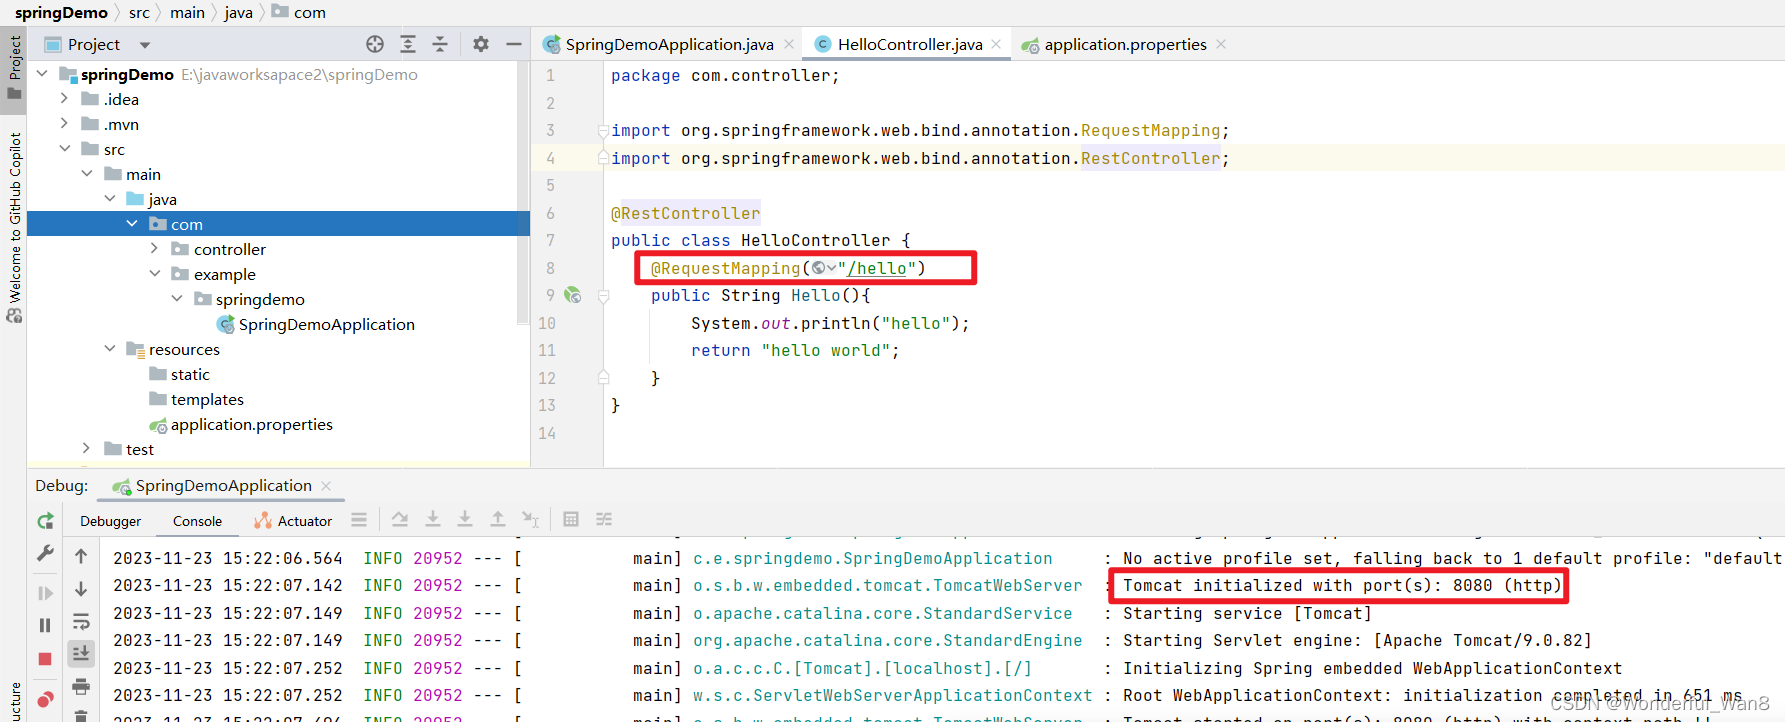Open the Actuator tab
The image size is (1785, 722).
pyautogui.click(x=293, y=521)
